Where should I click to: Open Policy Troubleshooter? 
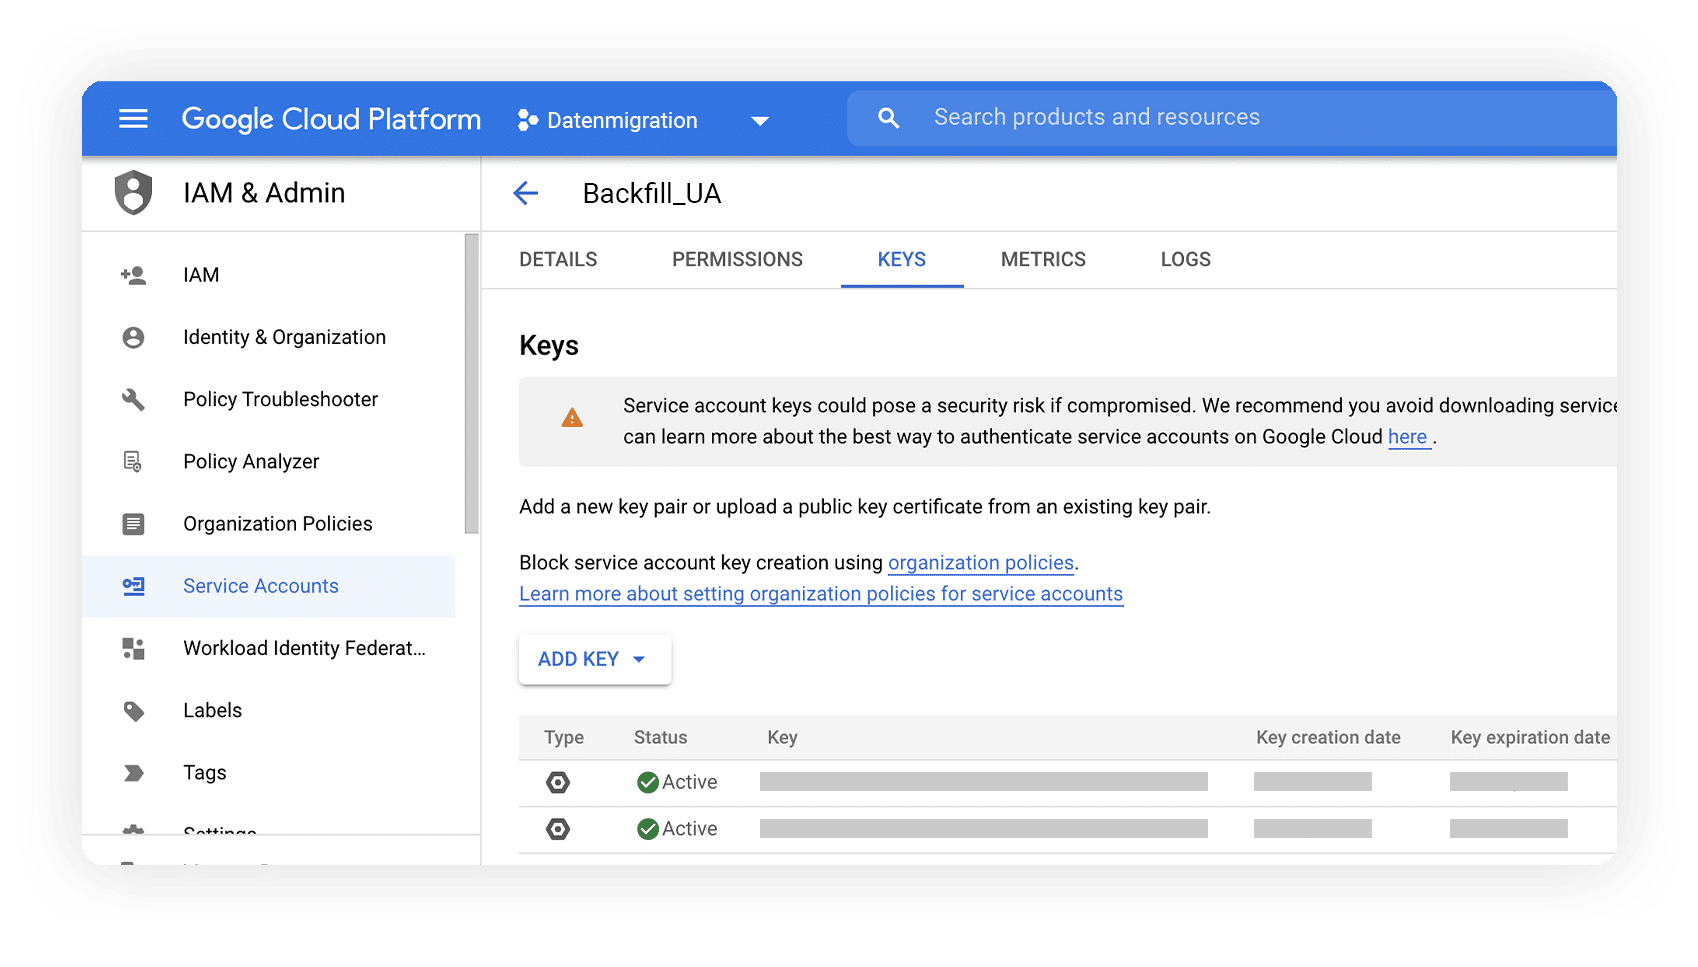coord(280,400)
